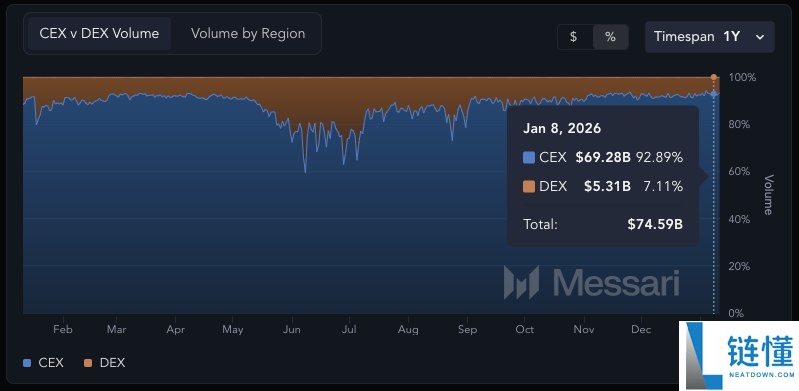Click the Nov x-axis label
Image resolution: width=799 pixels, height=391 pixels.
point(583,330)
